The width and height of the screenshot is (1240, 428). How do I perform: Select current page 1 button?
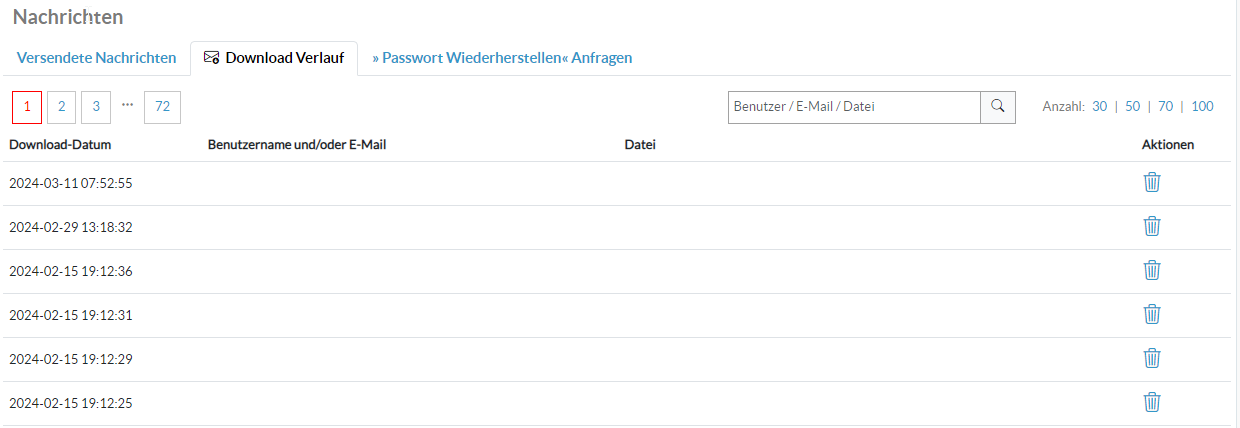(x=27, y=107)
